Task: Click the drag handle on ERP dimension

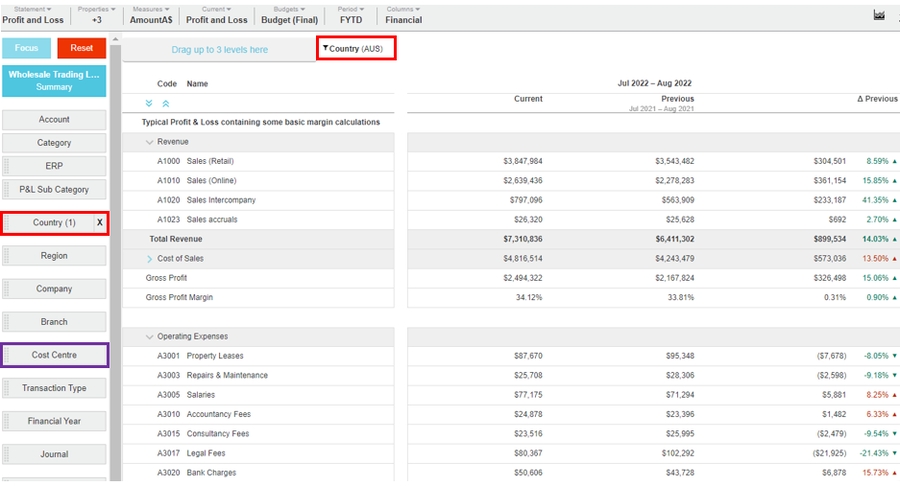Action: pos(8,166)
